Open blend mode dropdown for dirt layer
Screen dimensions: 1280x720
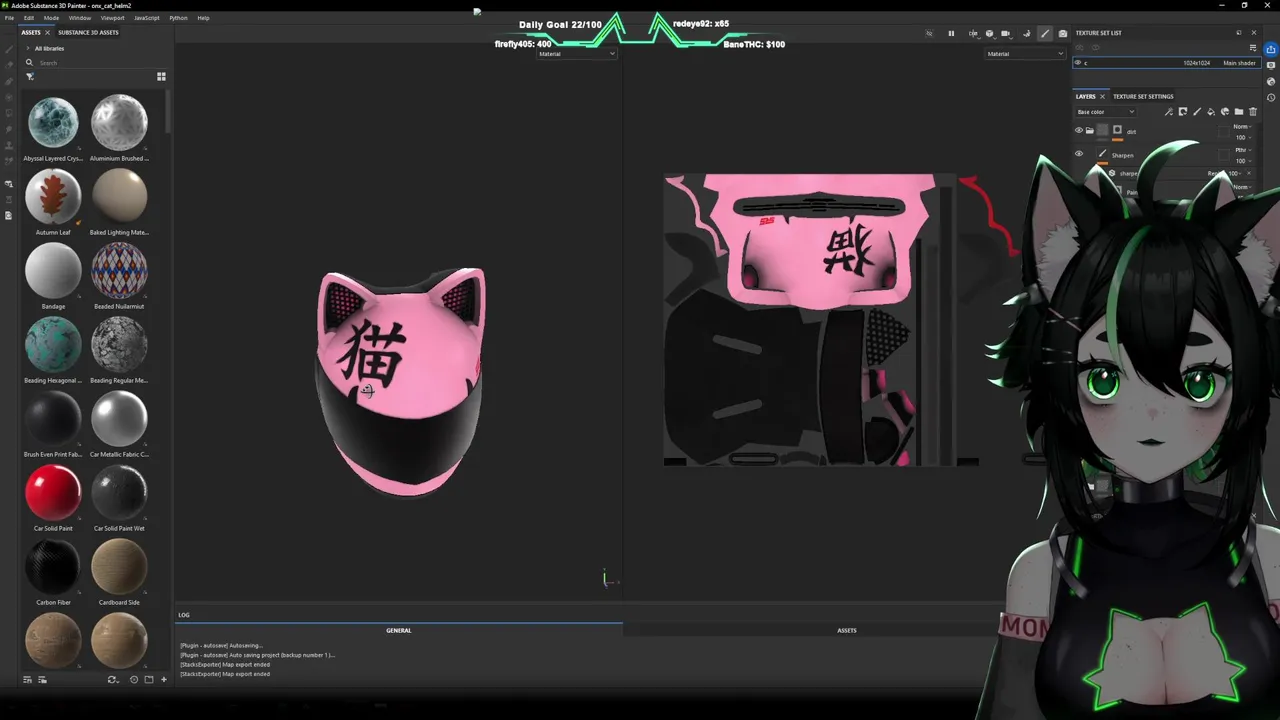pos(1241,127)
